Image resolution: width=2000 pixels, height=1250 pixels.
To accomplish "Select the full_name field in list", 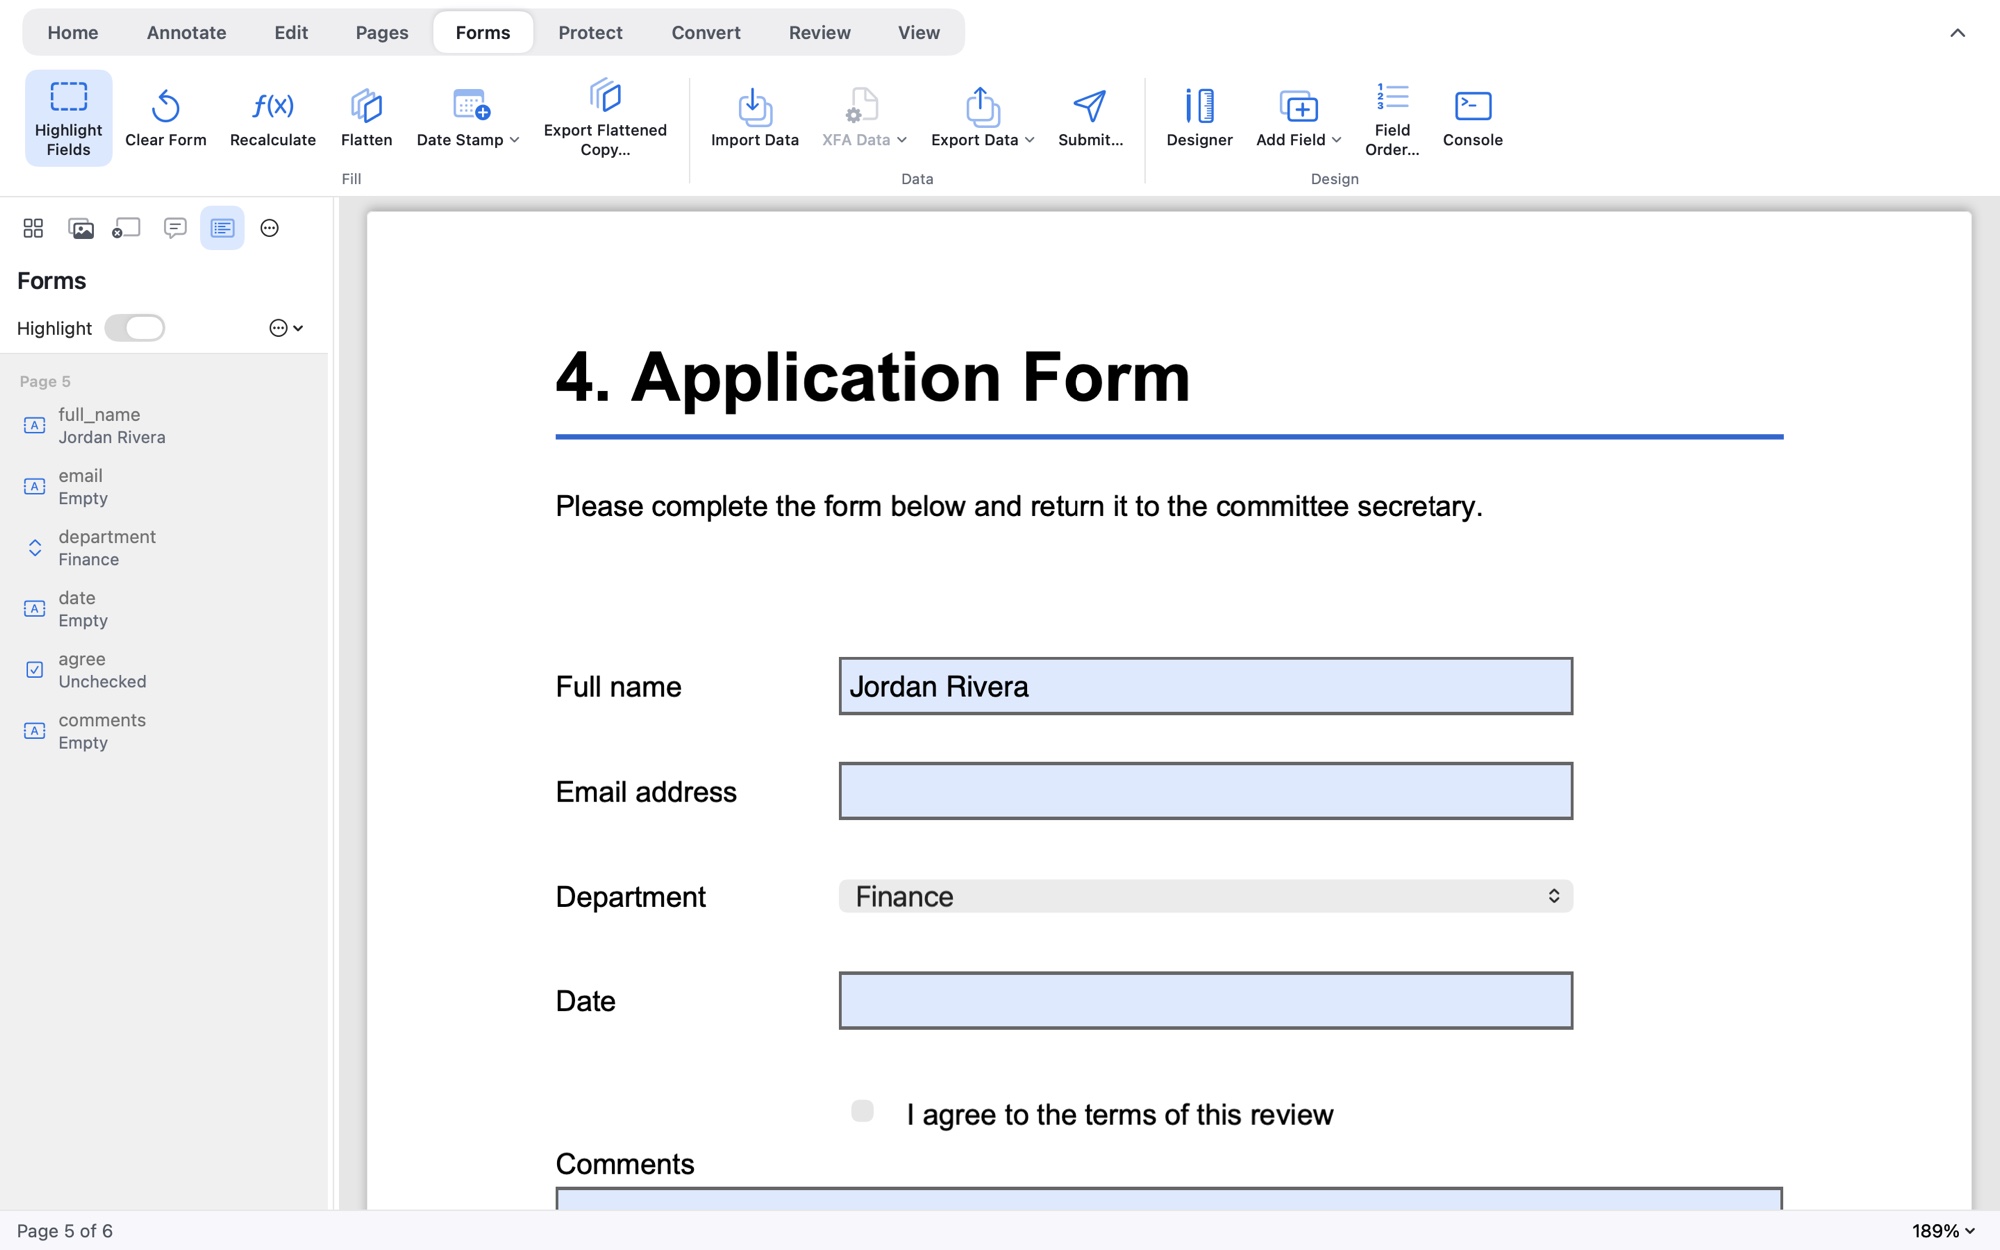I will pos(165,425).
